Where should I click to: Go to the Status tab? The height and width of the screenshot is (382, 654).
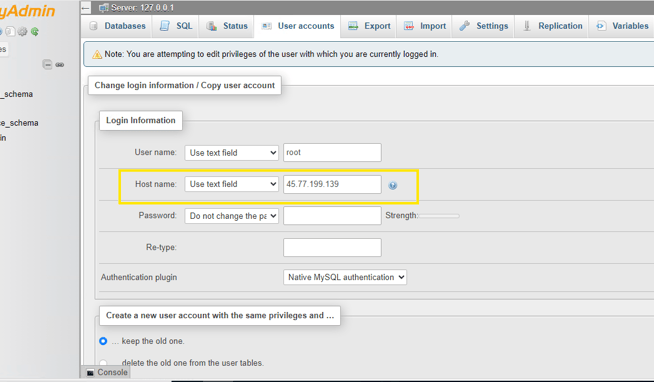click(227, 26)
